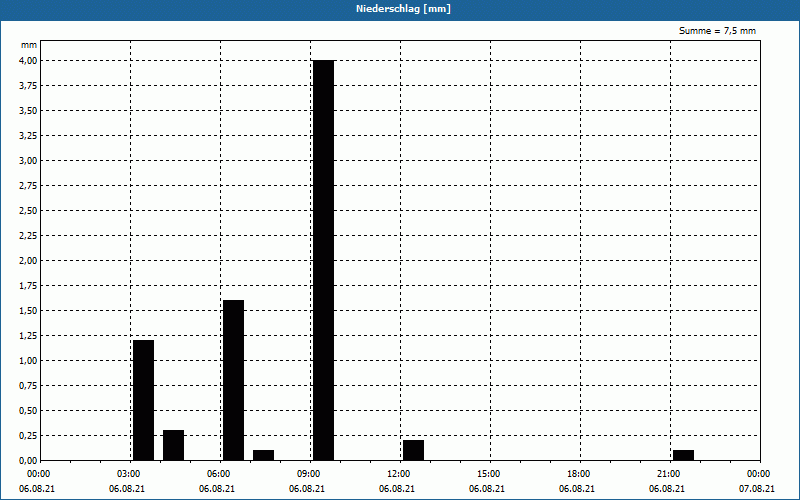Click the mm unit label above axis
The image size is (800, 500).
coord(29,45)
